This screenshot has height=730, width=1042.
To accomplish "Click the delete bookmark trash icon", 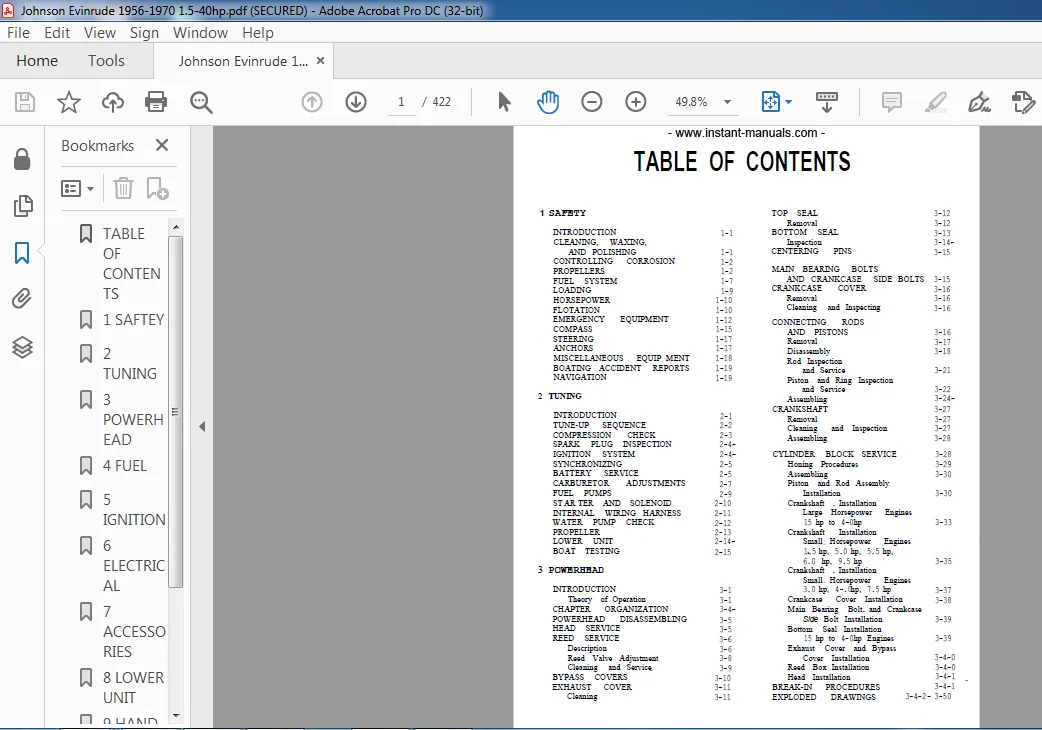I will [123, 189].
